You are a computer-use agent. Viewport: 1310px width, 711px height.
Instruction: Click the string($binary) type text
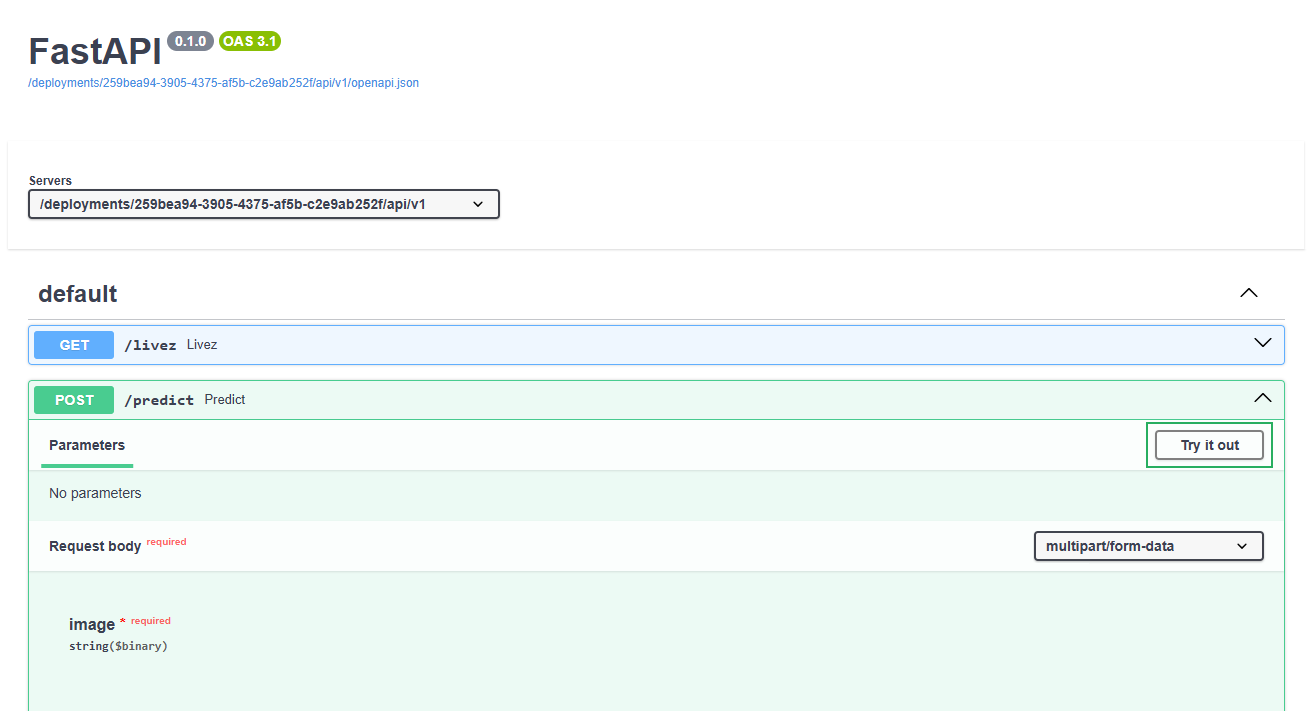(118, 646)
